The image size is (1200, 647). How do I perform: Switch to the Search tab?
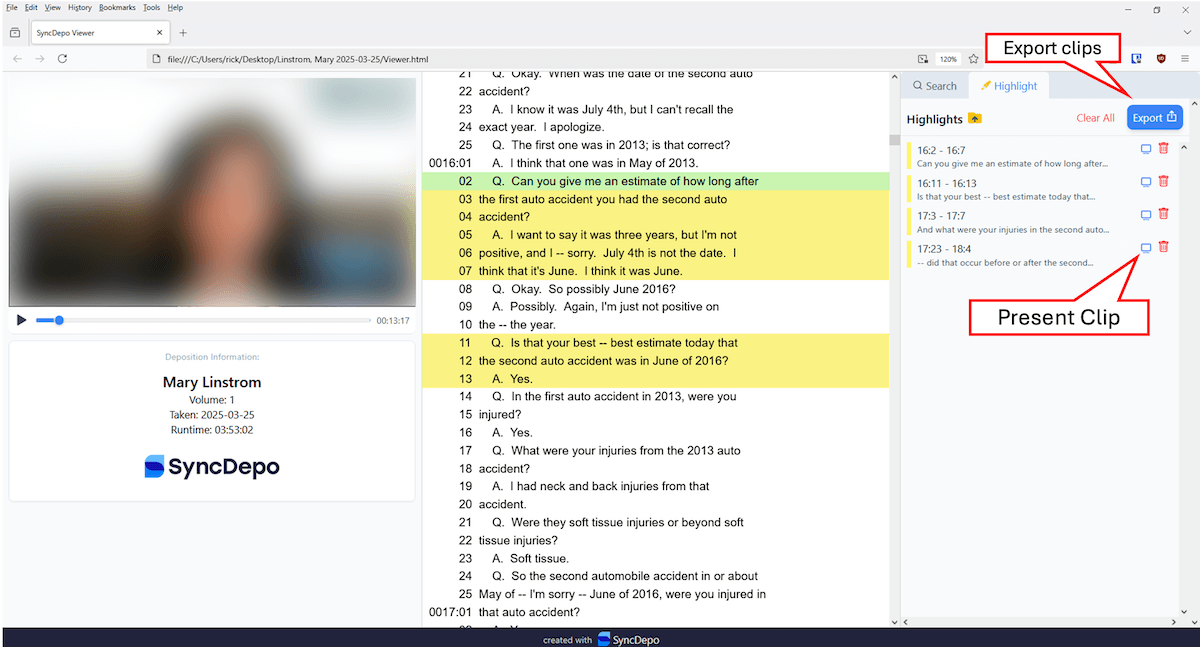pyautogui.click(x=934, y=86)
